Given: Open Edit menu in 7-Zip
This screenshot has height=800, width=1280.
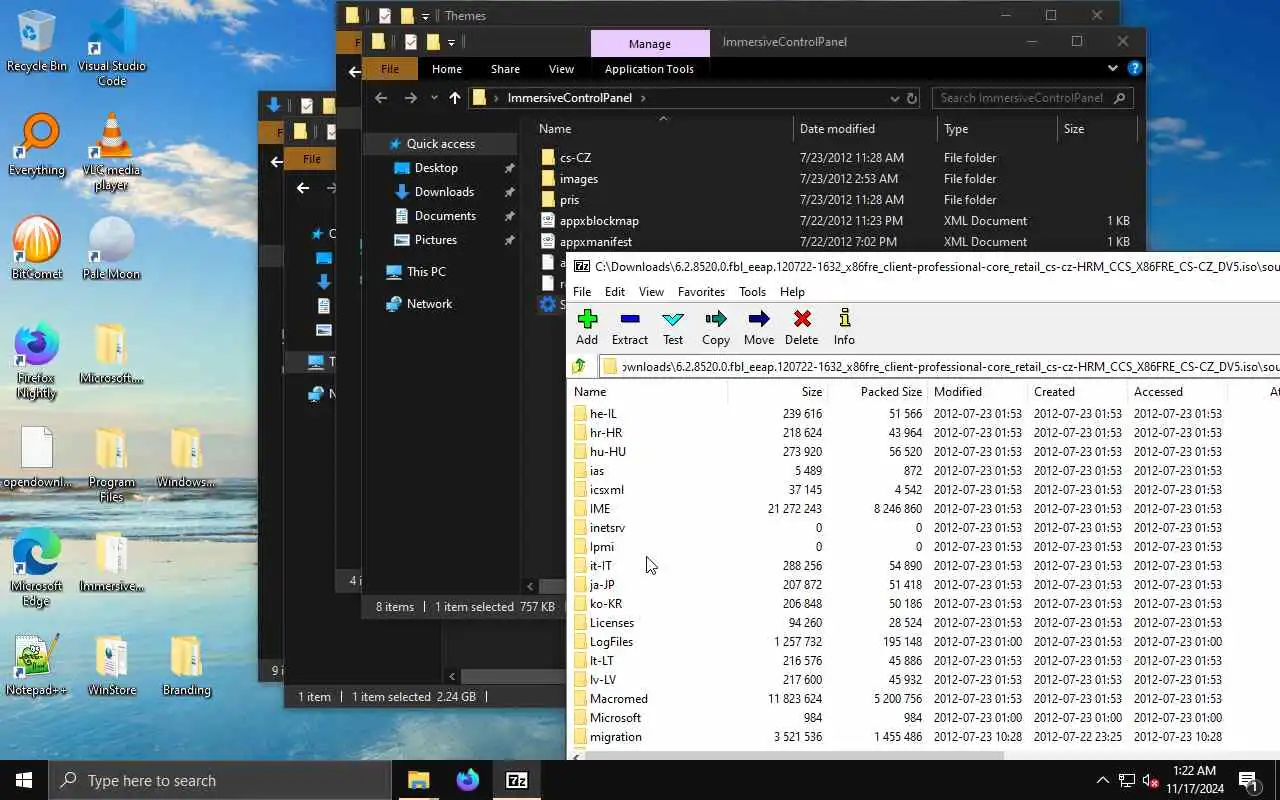Looking at the screenshot, I should [x=615, y=292].
